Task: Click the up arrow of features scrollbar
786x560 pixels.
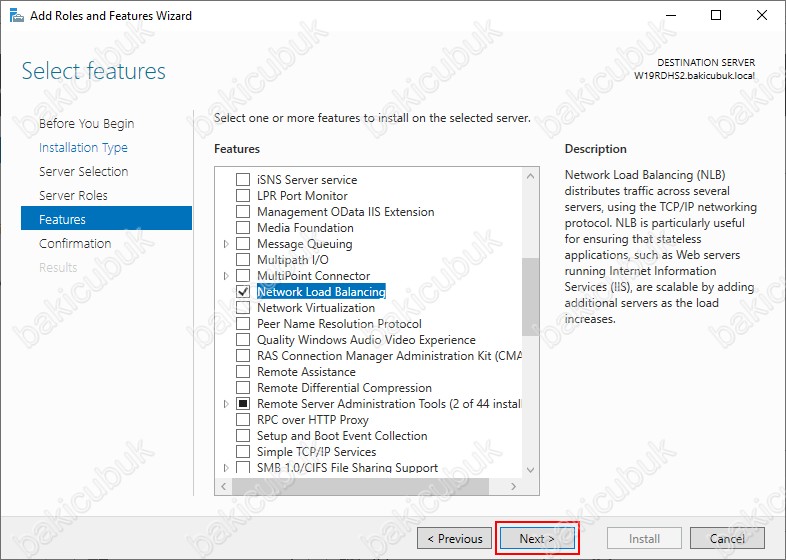Action: (x=530, y=176)
